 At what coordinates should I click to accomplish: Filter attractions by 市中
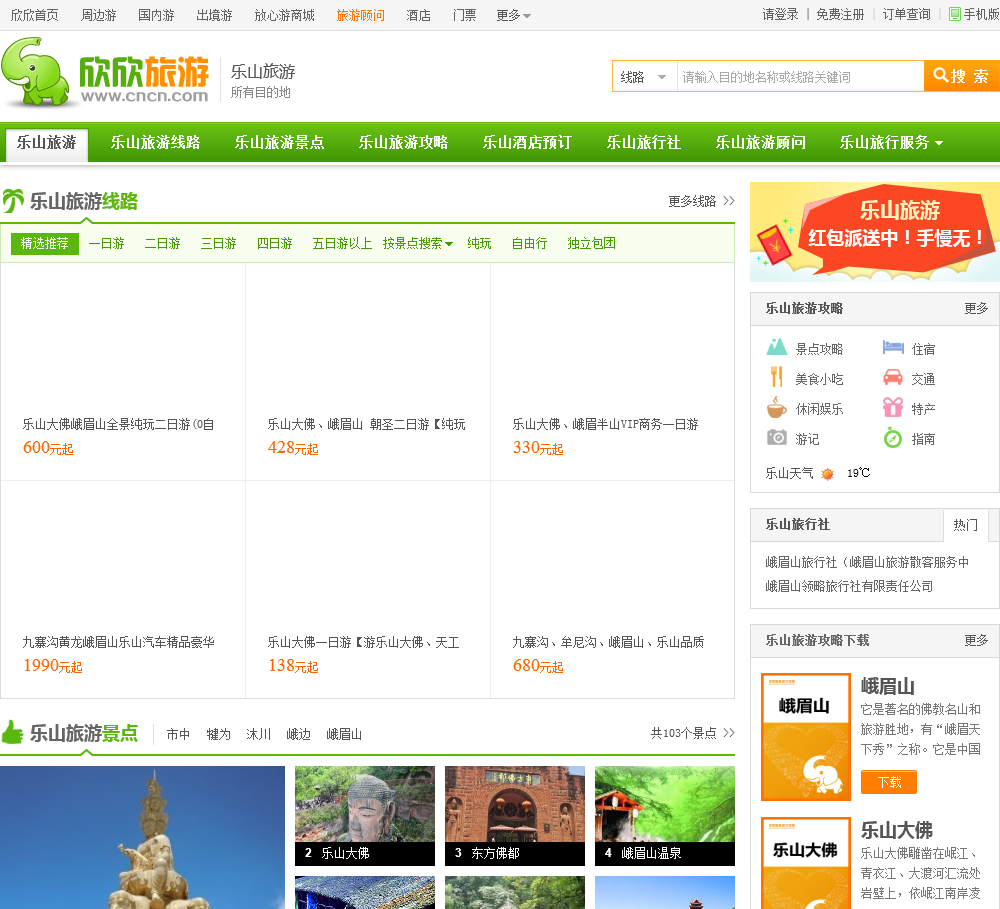tap(178, 734)
